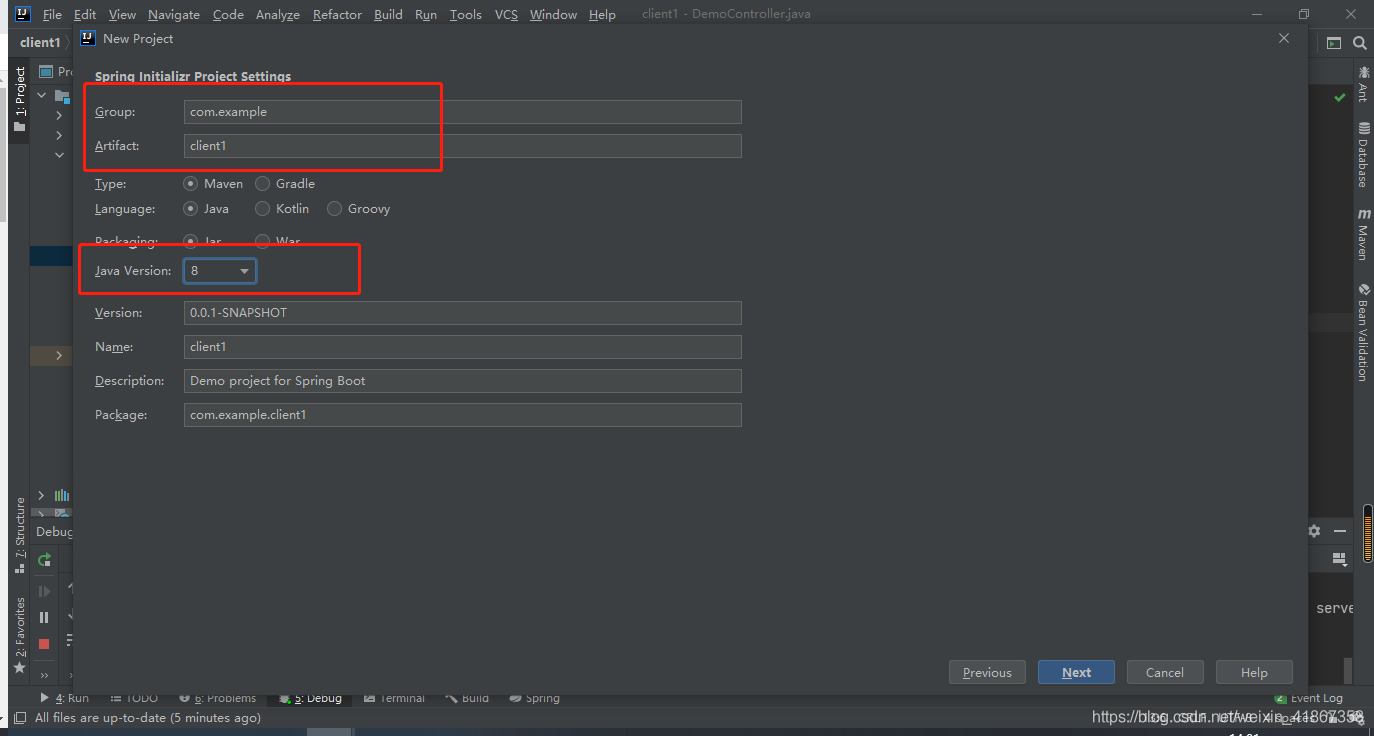1374x736 pixels.
Task: Show more debug toolbar actions
Action: coord(44,675)
